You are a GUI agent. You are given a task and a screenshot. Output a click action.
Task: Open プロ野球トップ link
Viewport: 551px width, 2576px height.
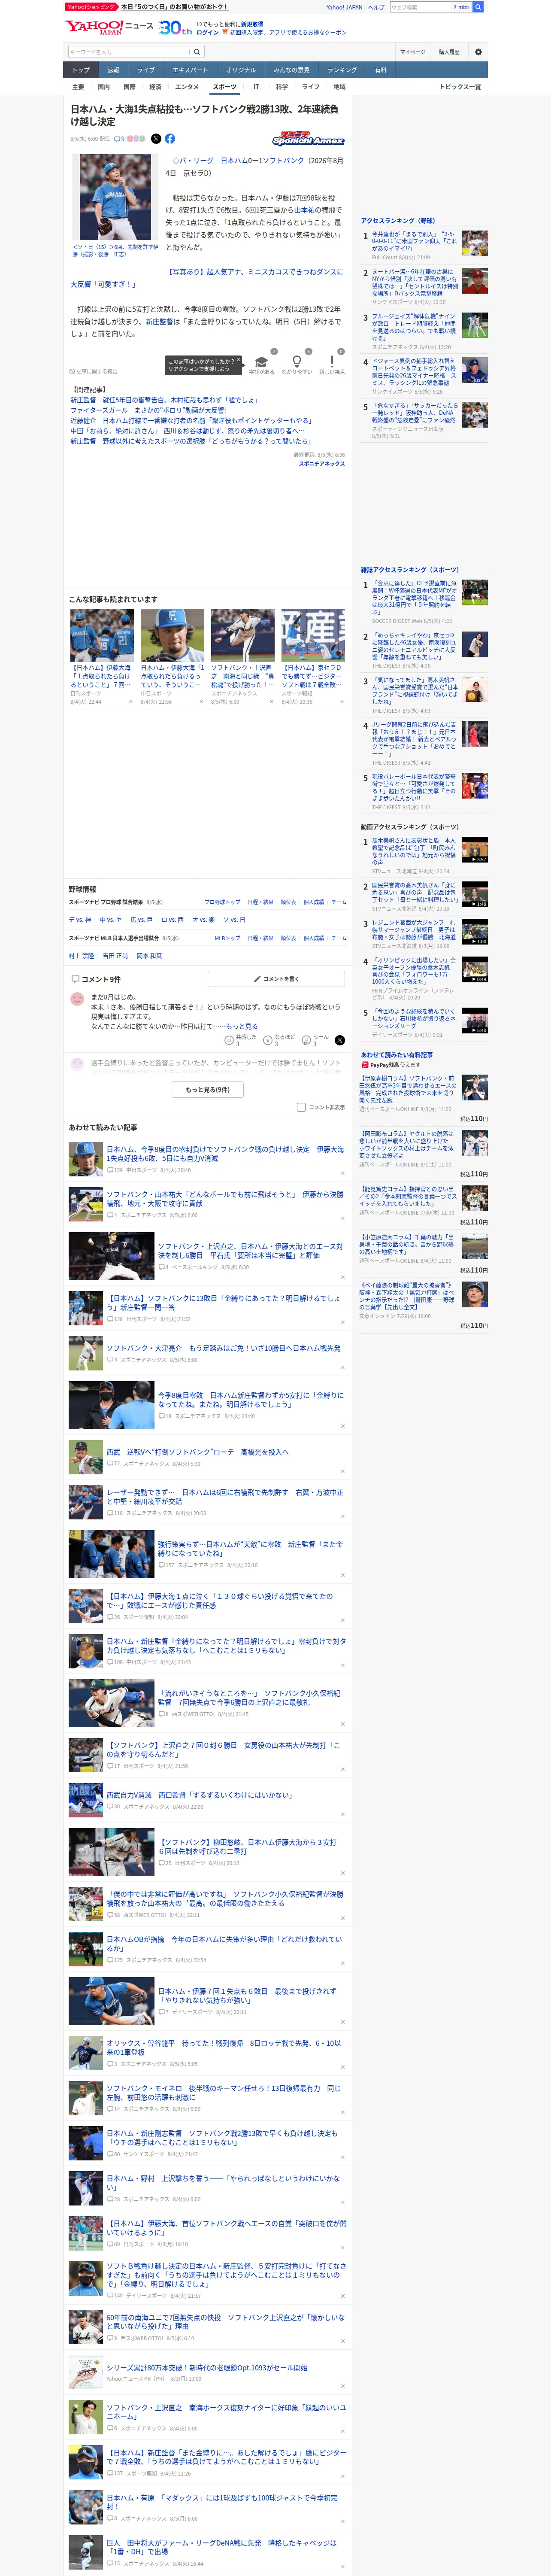point(222,902)
